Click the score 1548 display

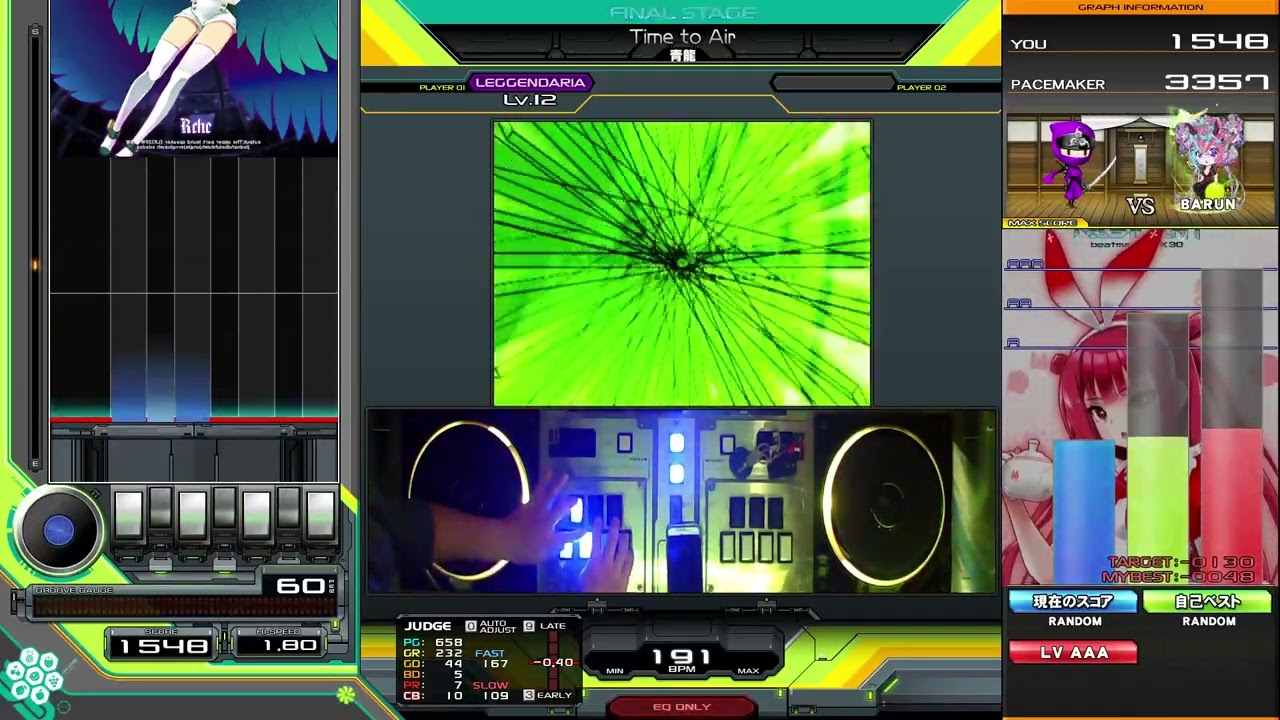[x=163, y=646]
